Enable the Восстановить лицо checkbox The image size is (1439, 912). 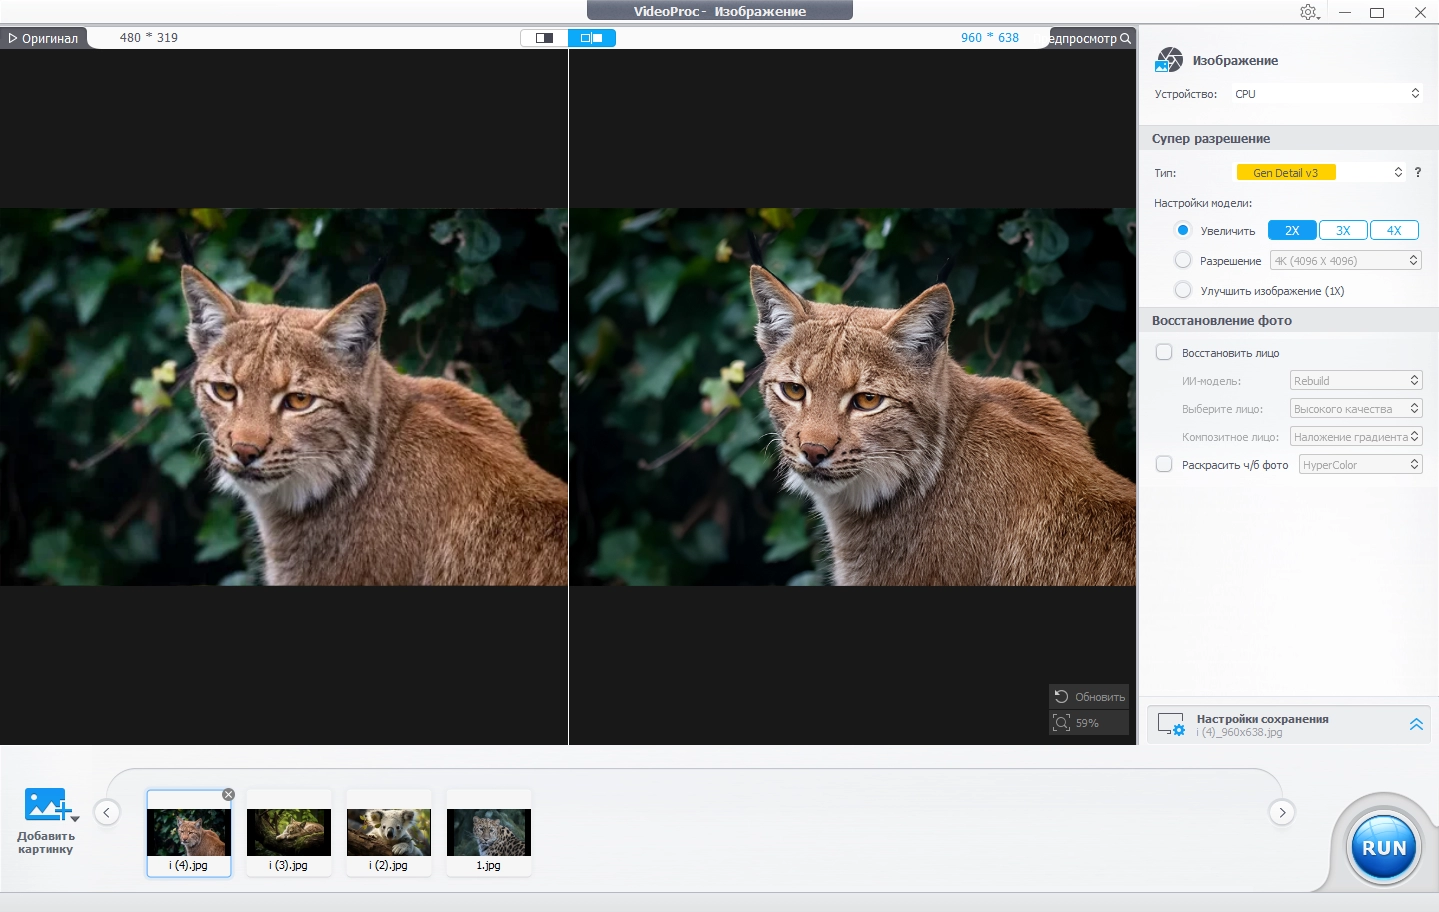pos(1164,352)
